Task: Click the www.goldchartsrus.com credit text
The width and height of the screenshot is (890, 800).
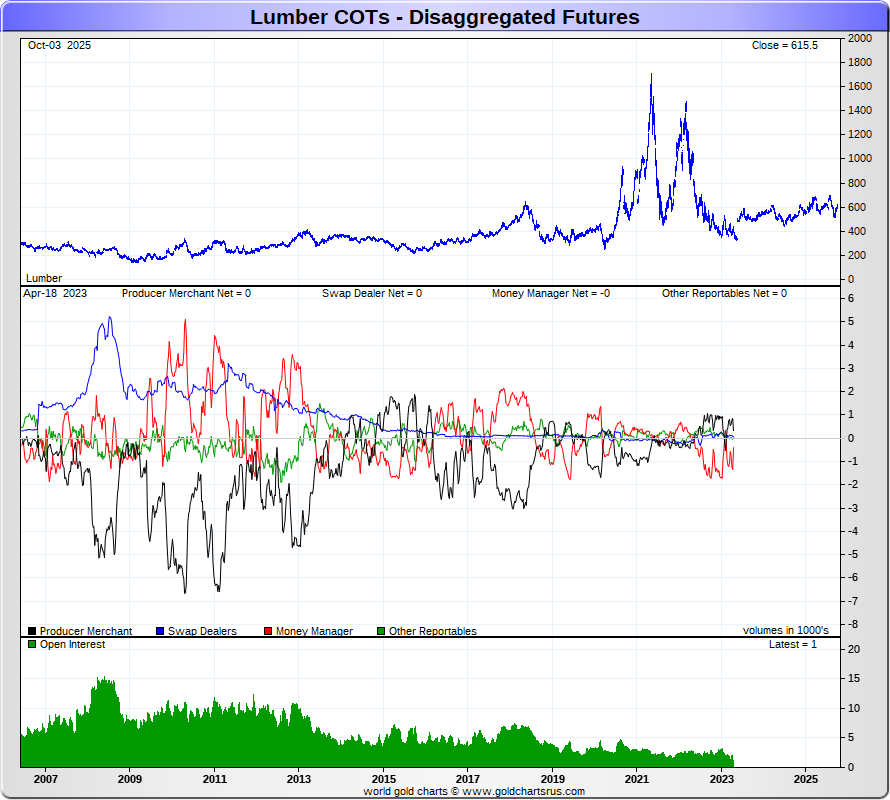Action: point(523,791)
